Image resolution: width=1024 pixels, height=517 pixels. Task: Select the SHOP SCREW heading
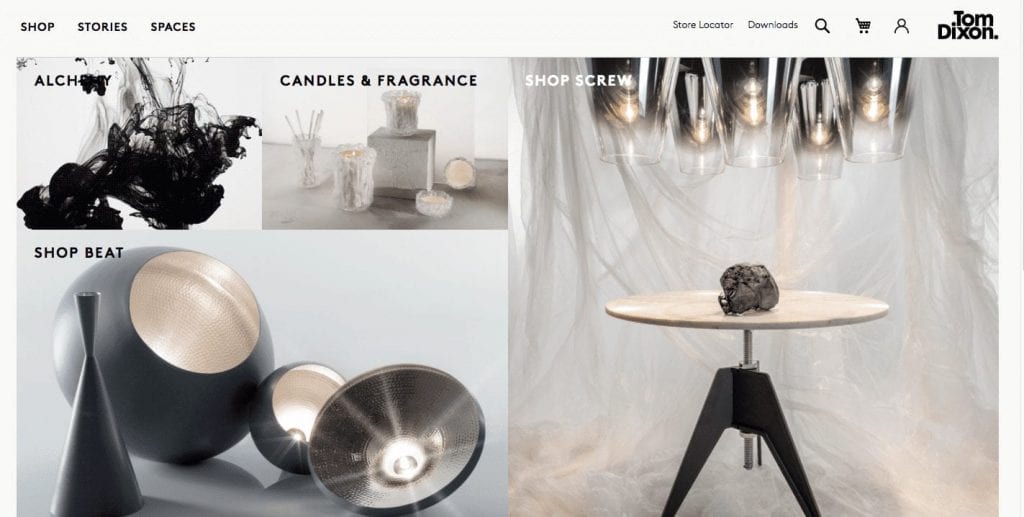click(578, 80)
